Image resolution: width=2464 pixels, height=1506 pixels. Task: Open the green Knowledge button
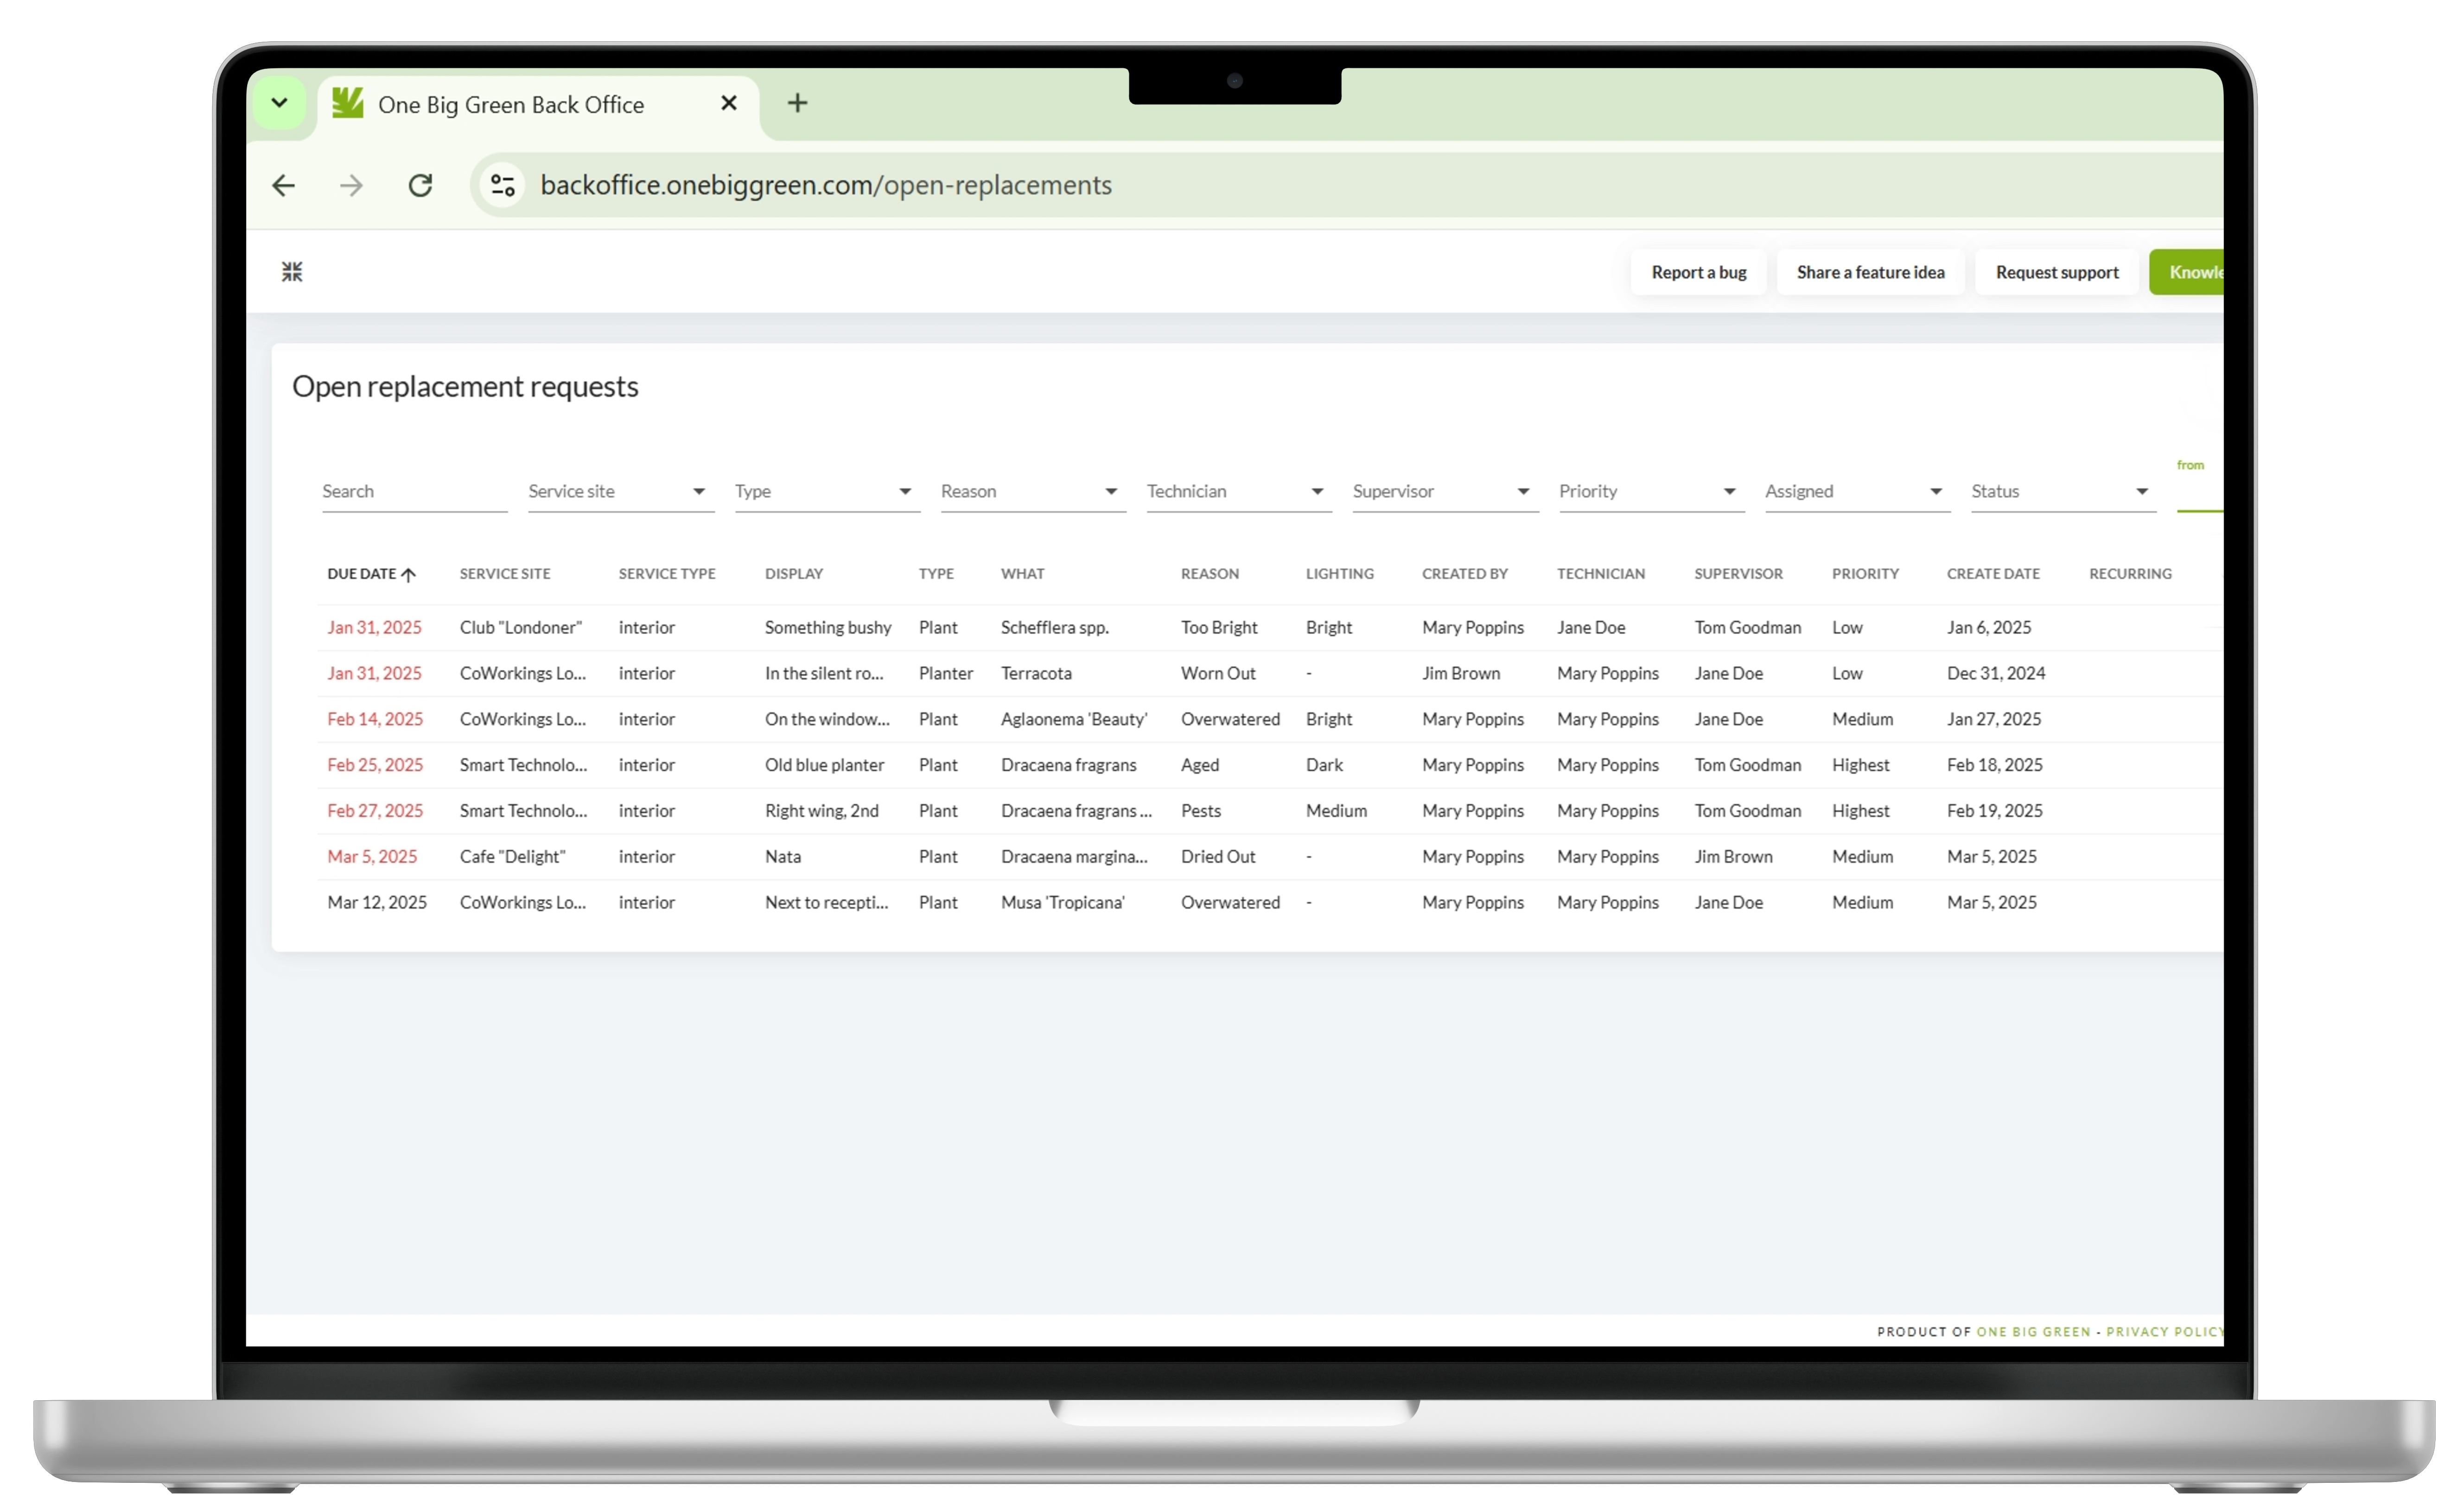[2187, 272]
